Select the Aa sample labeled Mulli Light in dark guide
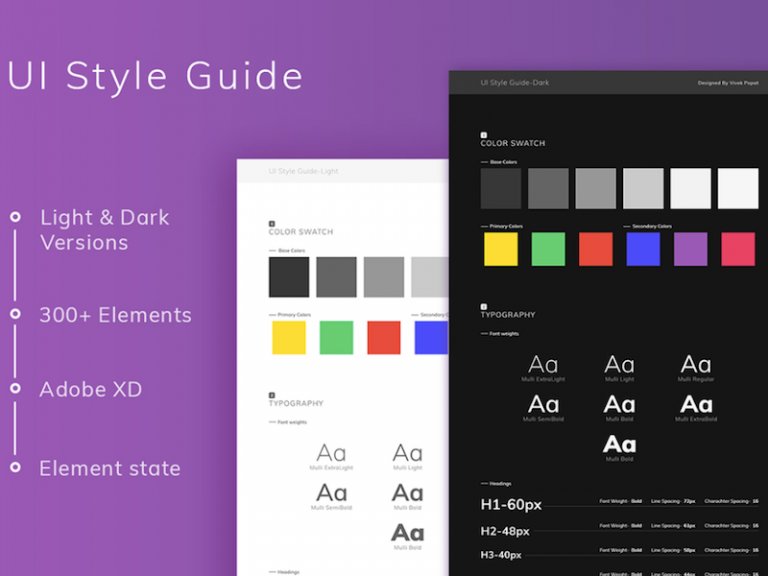The width and height of the screenshot is (768, 576). click(x=620, y=365)
